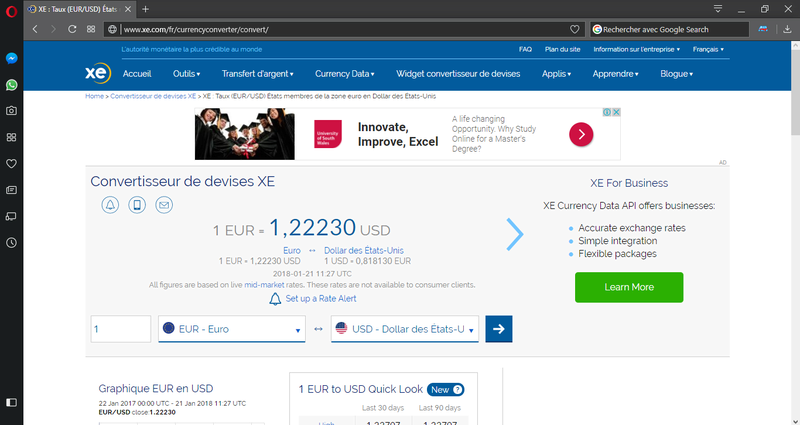Go forward with the browser forward arrow

click(53, 29)
